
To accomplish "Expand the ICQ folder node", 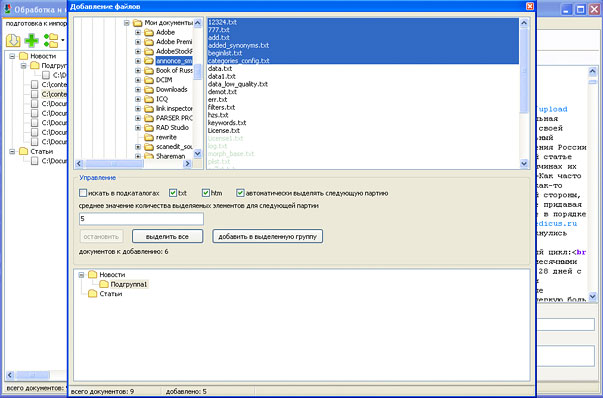I will (138, 99).
